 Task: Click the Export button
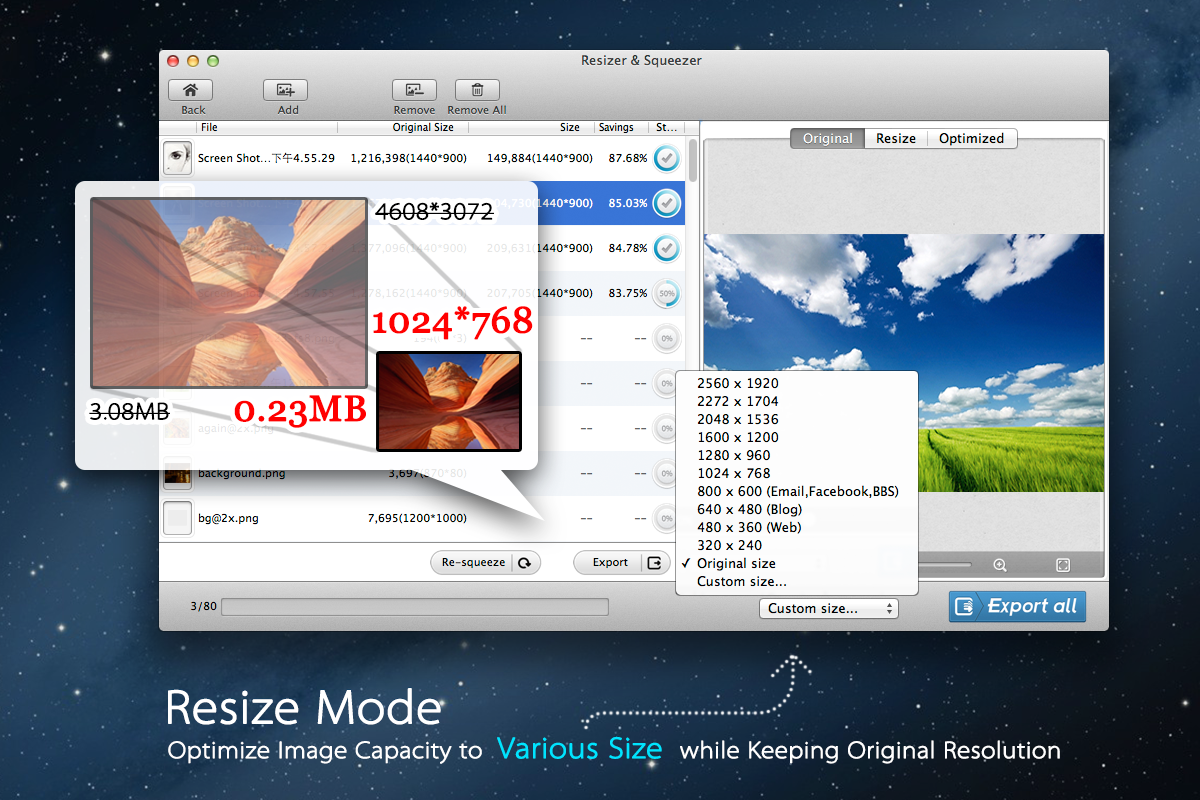tap(621, 562)
